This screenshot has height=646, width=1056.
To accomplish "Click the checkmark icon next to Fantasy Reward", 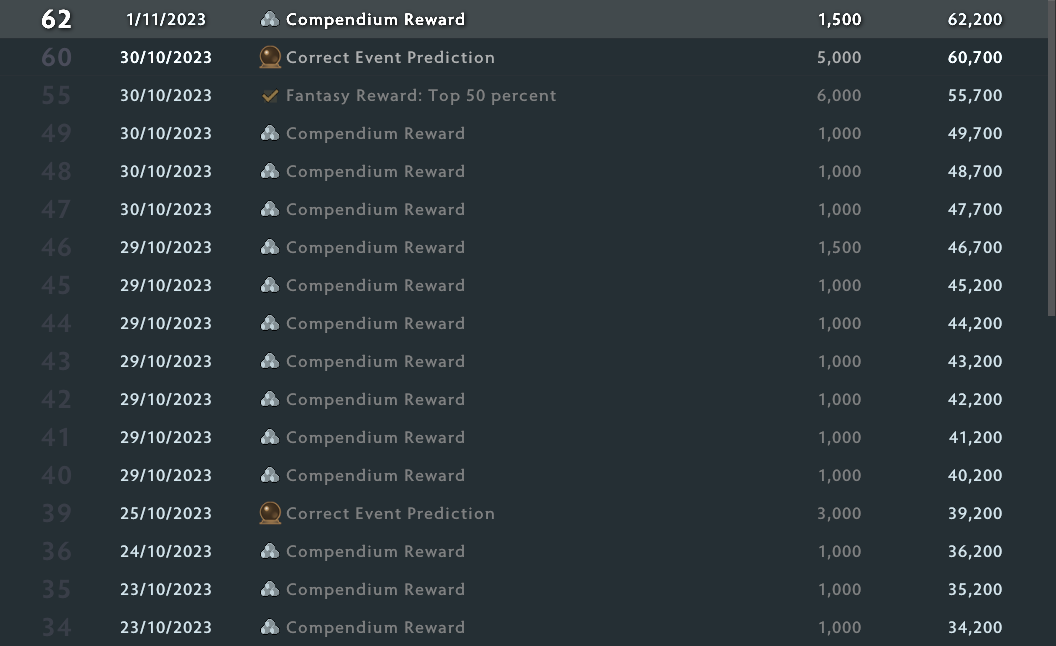I will (269, 95).
